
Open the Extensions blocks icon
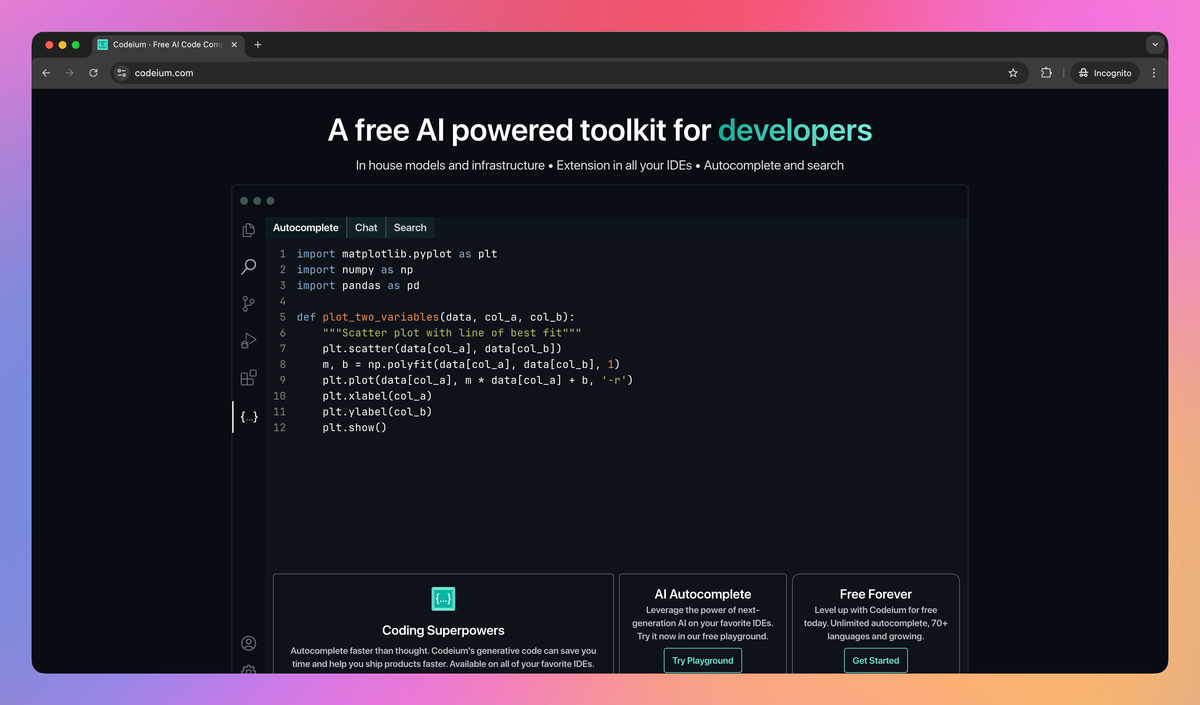point(249,378)
